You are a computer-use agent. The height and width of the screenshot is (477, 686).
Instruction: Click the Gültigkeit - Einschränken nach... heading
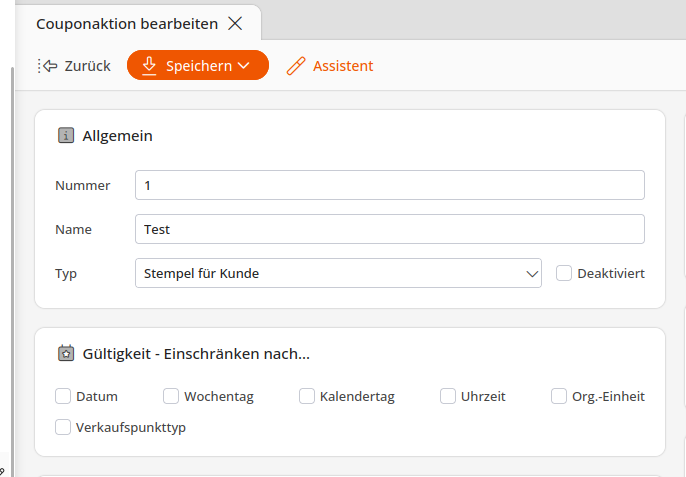pos(196,354)
